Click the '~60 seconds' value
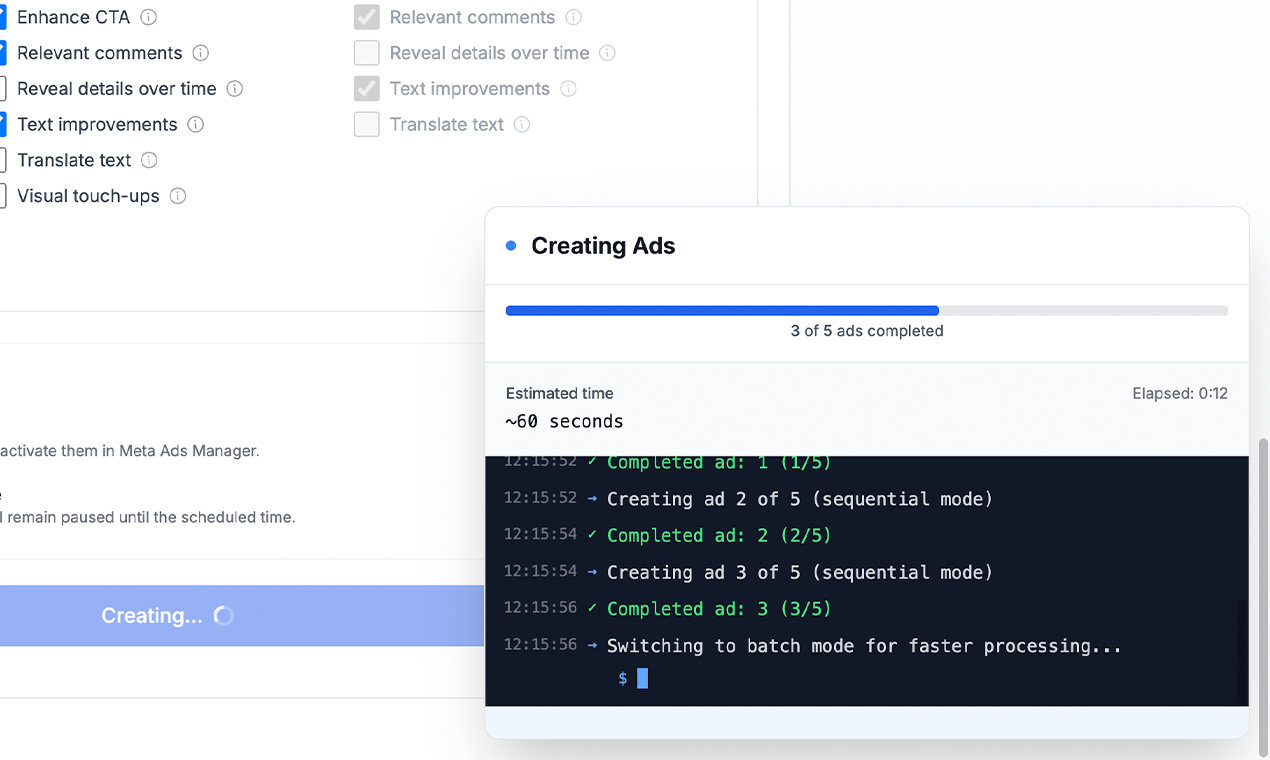Screen dimensions: 1270x760 565,421
